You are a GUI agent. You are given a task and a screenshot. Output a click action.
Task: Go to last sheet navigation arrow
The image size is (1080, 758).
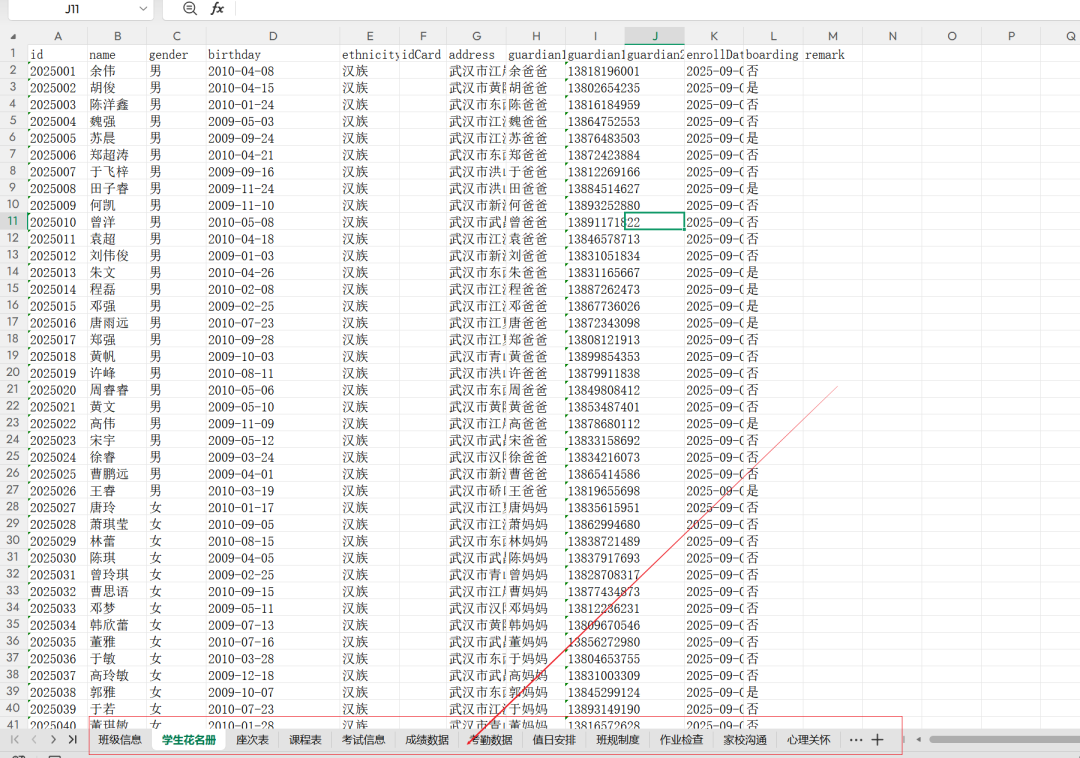[72, 739]
